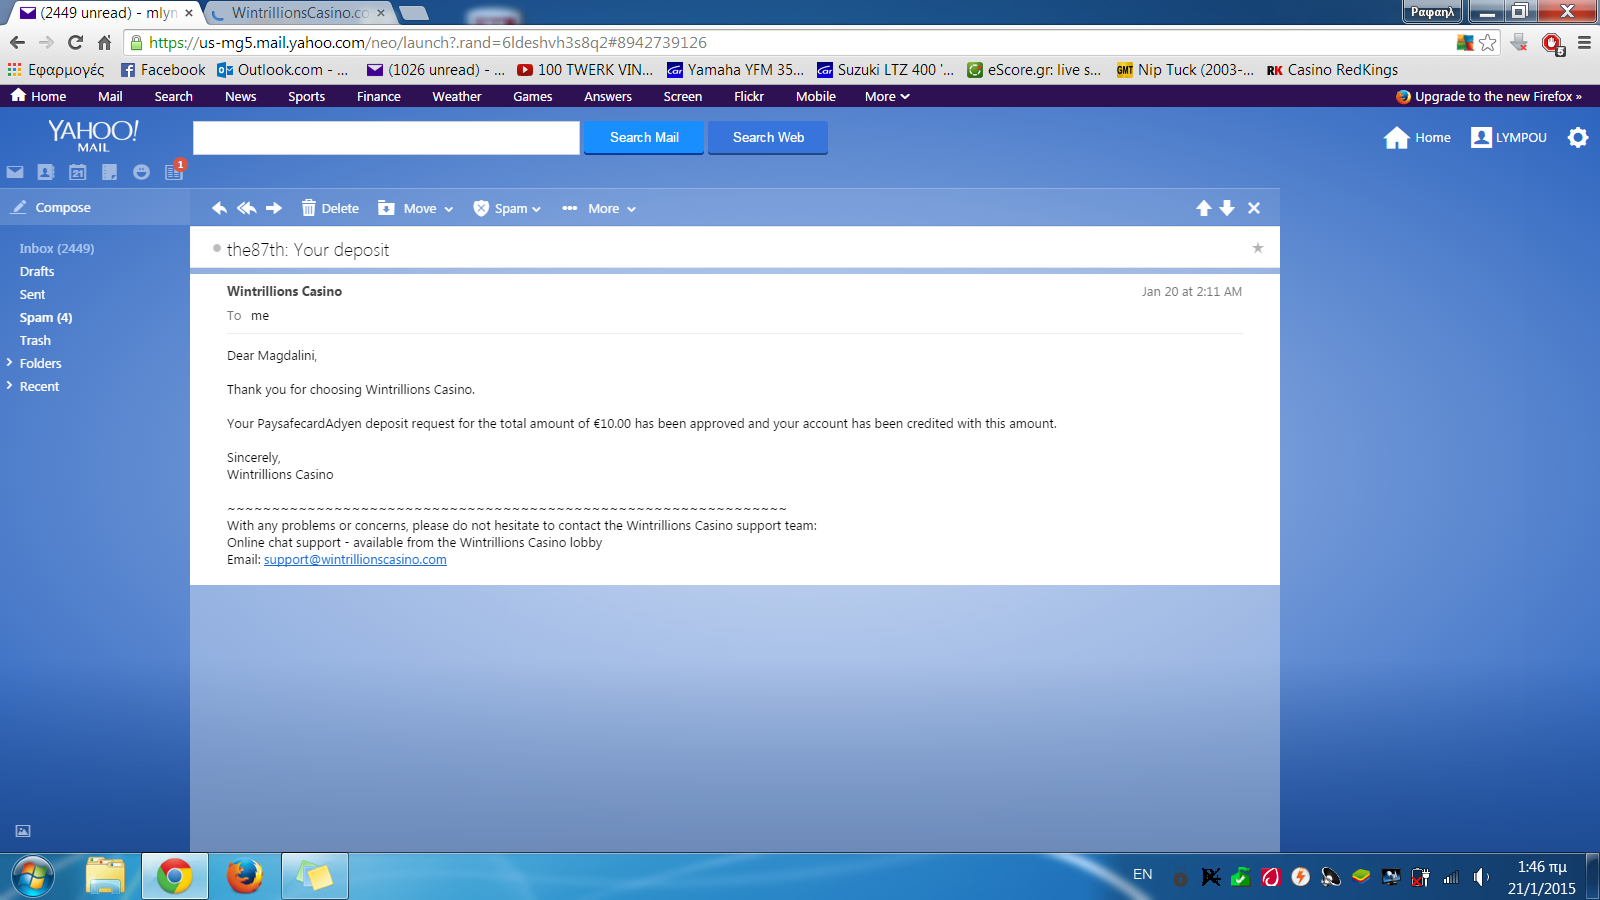1600x900 pixels.
Task: Open the Casino RedKings bookmark
Action: tap(1332, 70)
